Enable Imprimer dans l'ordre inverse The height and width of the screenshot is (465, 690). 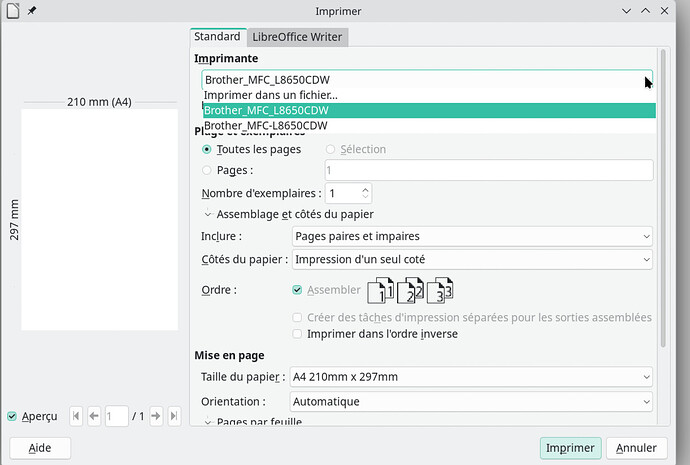[297, 334]
